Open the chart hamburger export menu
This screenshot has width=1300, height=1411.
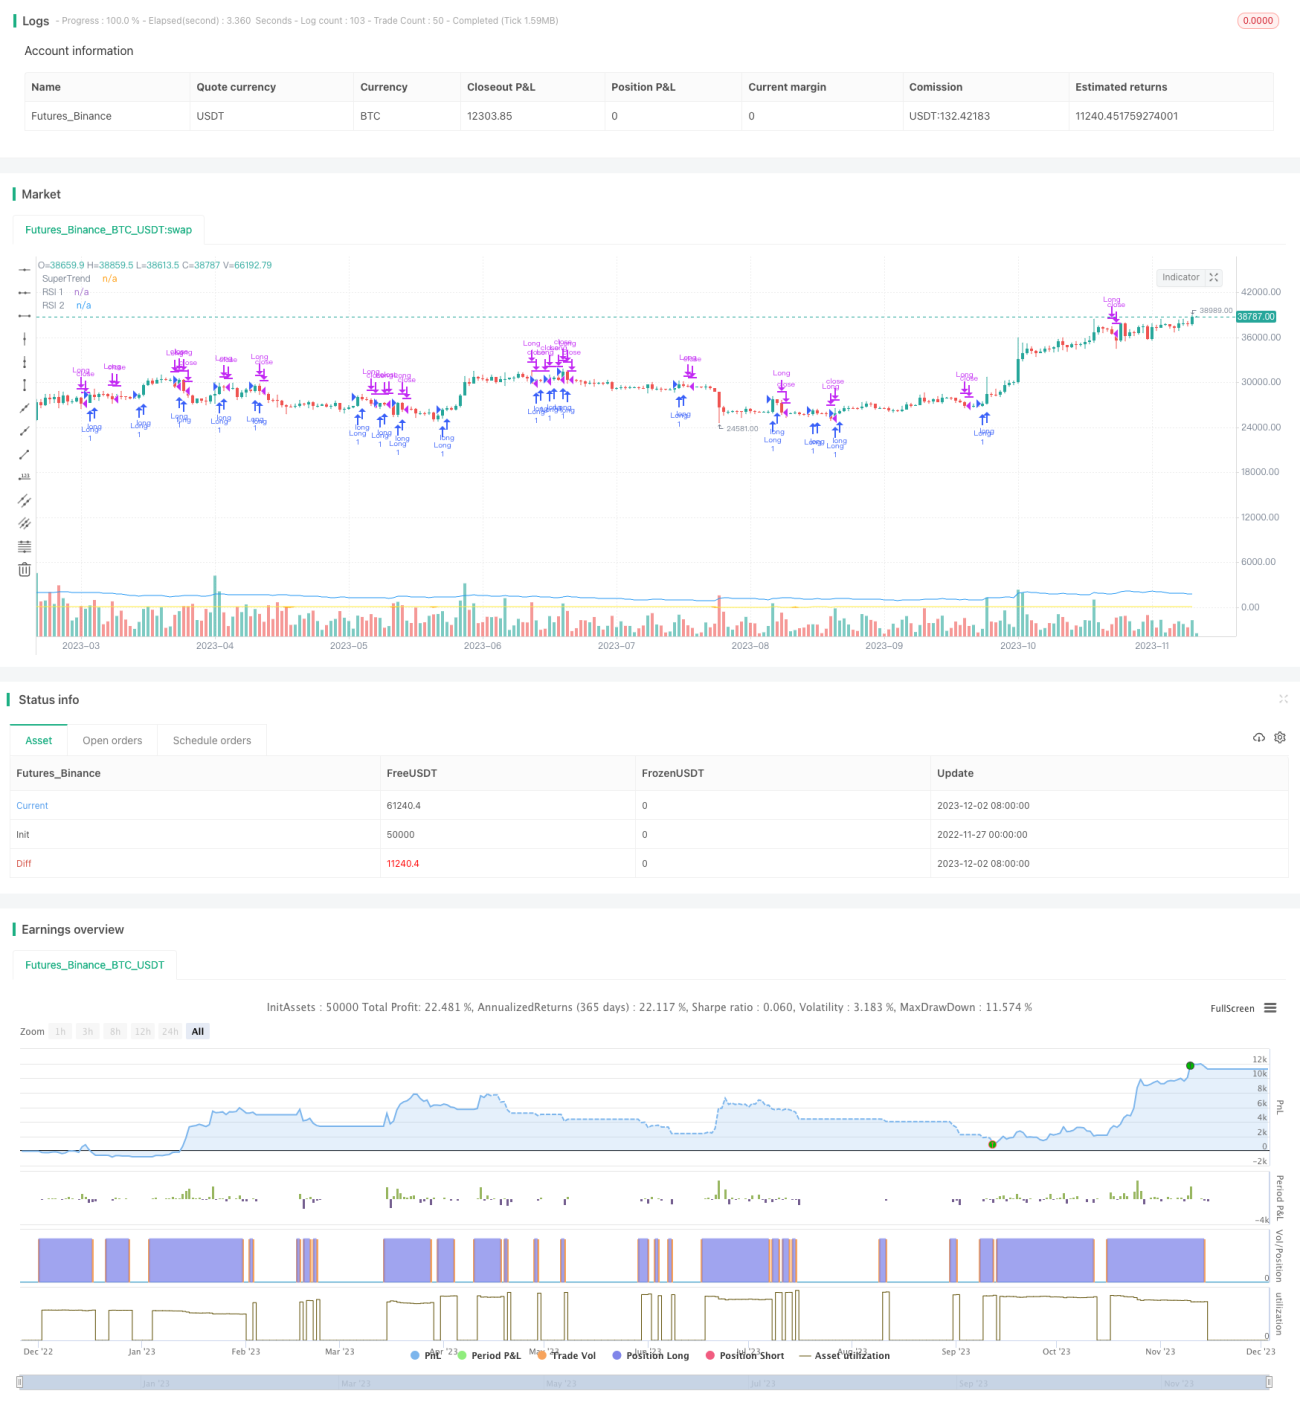click(1270, 1008)
